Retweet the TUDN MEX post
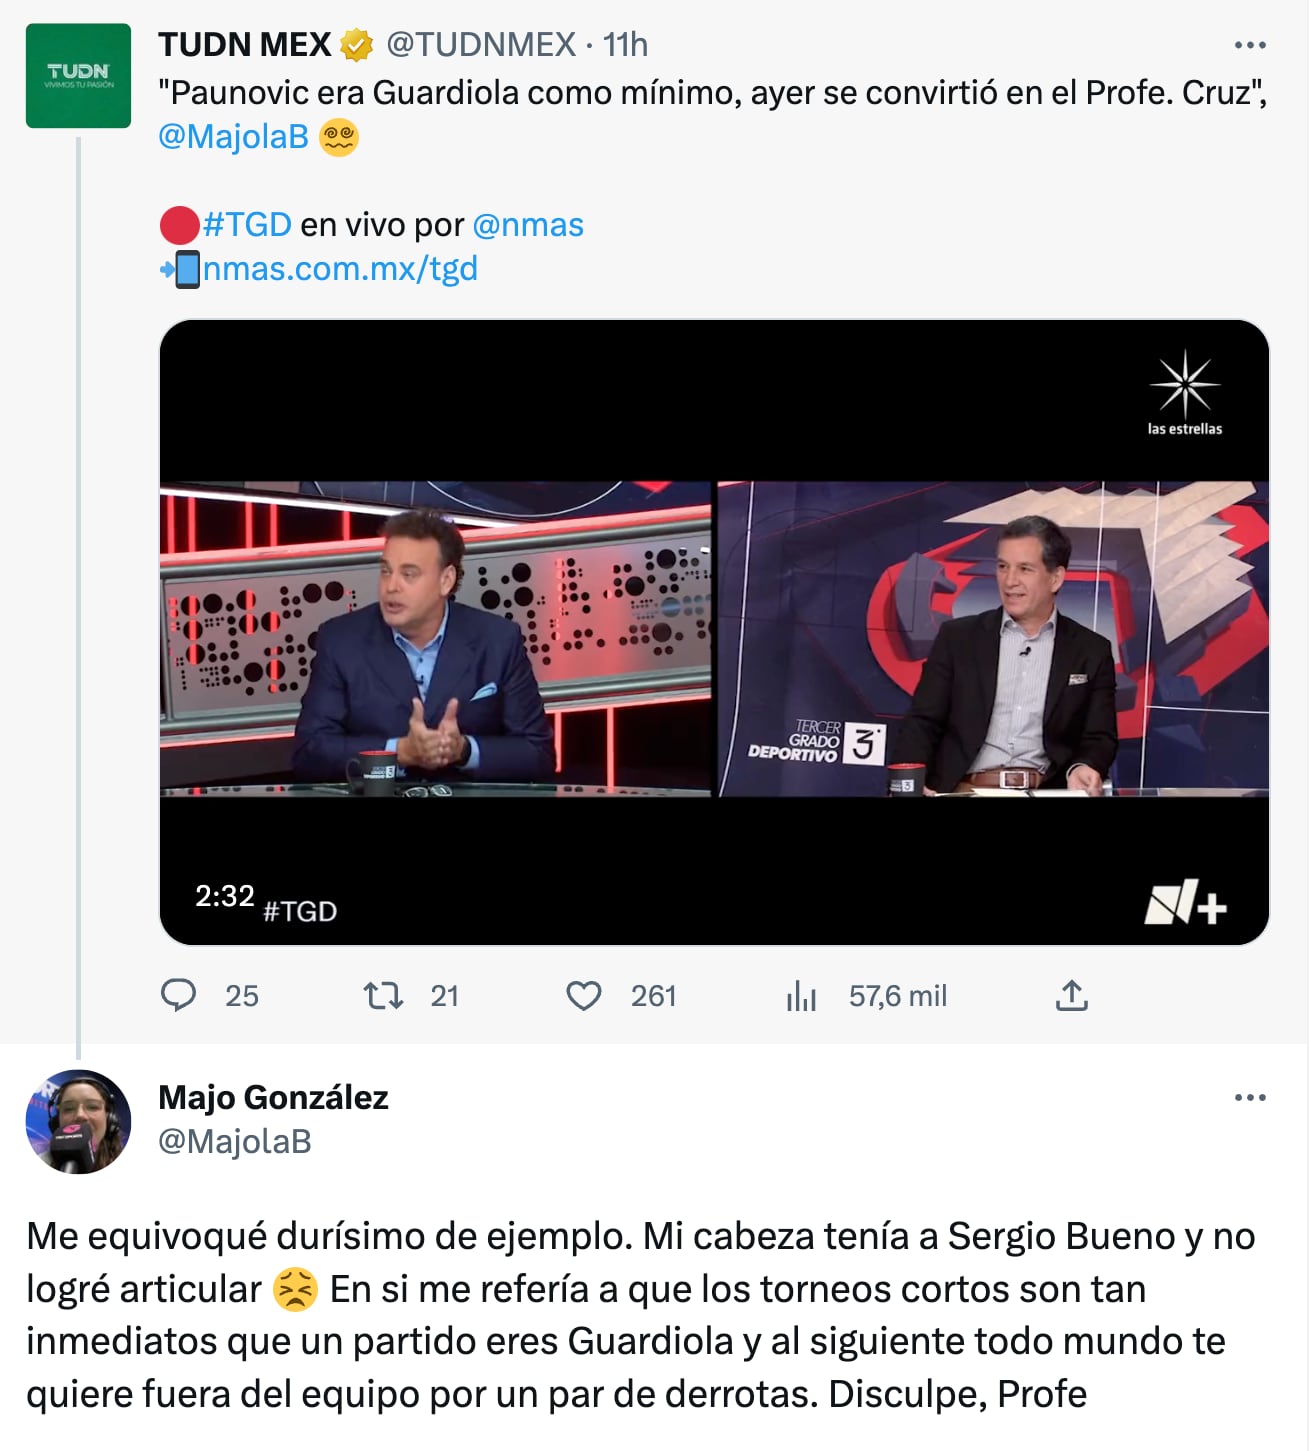 (383, 995)
